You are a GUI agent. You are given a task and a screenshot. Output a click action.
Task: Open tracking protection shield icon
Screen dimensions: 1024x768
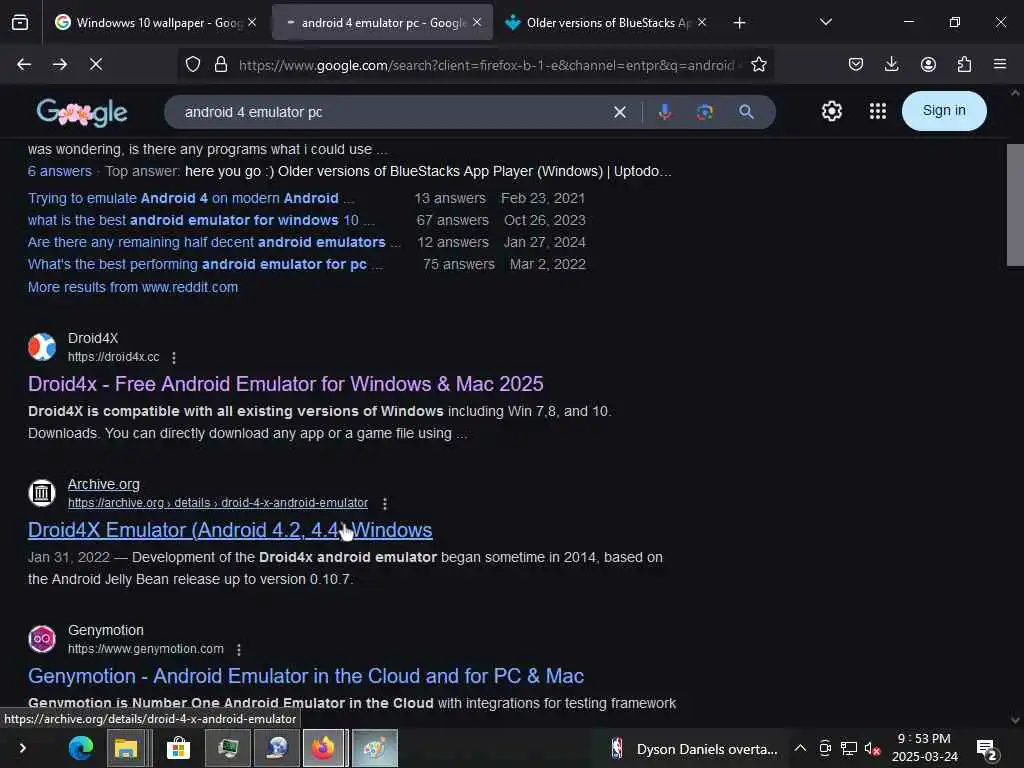pyautogui.click(x=193, y=65)
